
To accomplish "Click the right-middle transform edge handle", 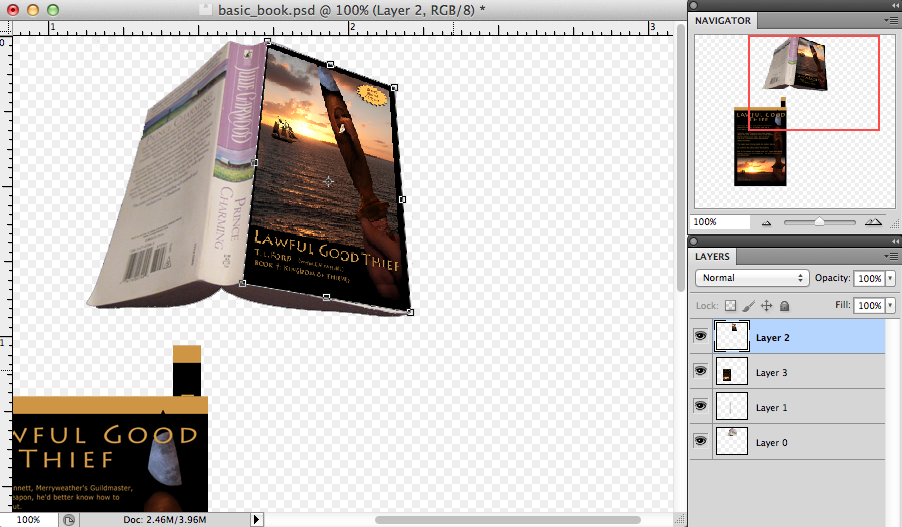I will (x=402, y=199).
